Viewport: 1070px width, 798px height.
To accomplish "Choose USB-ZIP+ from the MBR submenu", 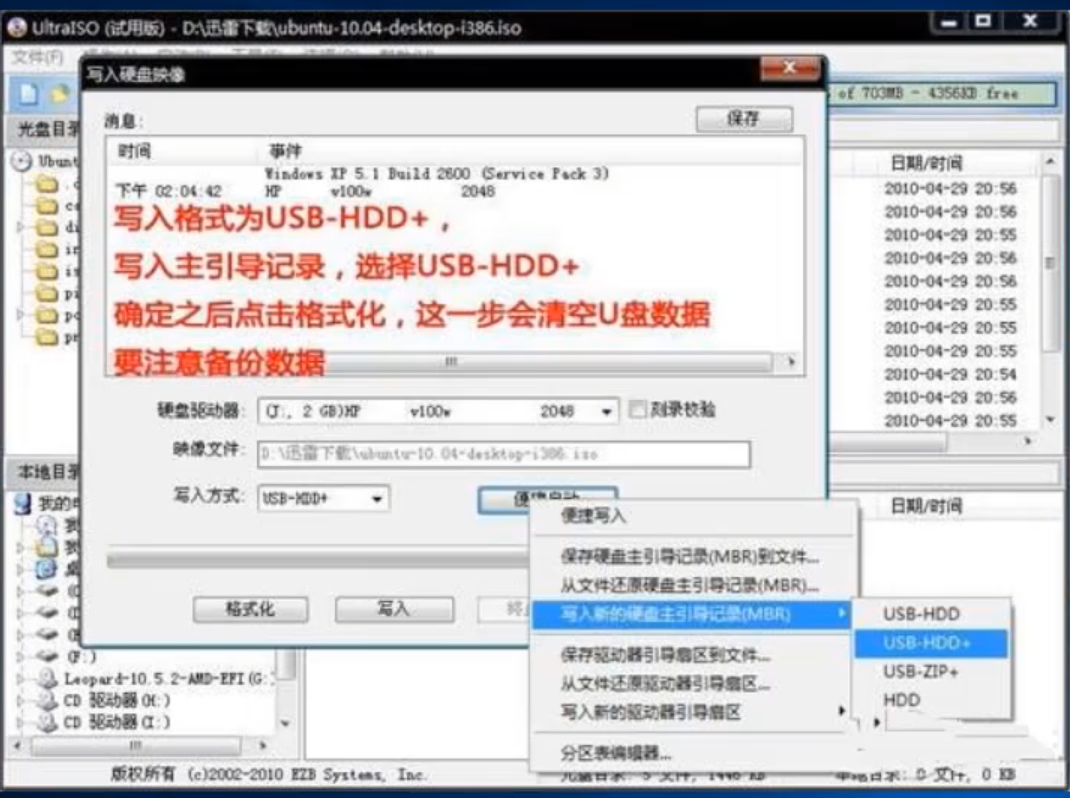I will pos(920,672).
